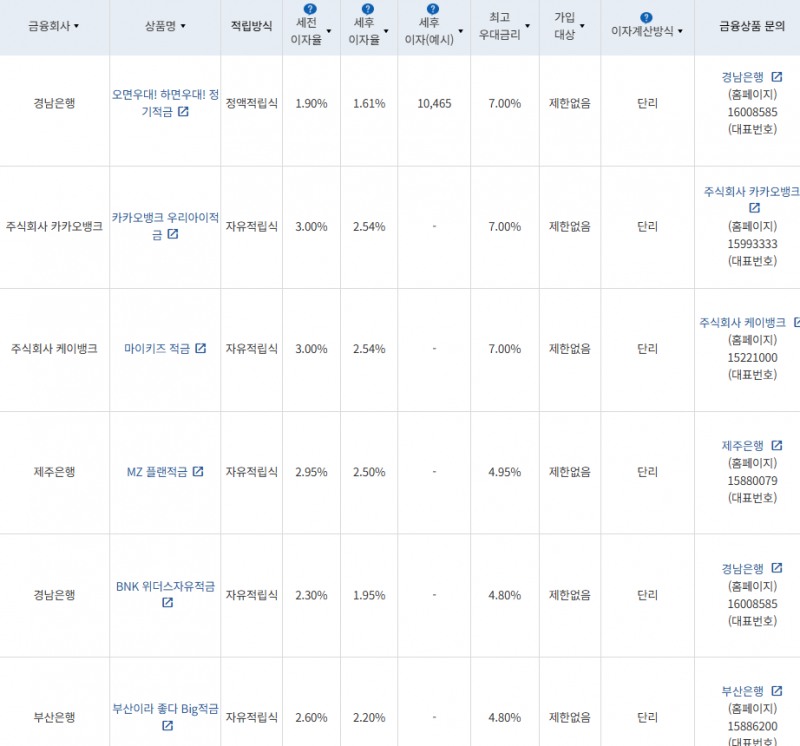Screen dimensions: 800x746
Task: Click 금융상품 문의 column header
Action: pos(752,26)
